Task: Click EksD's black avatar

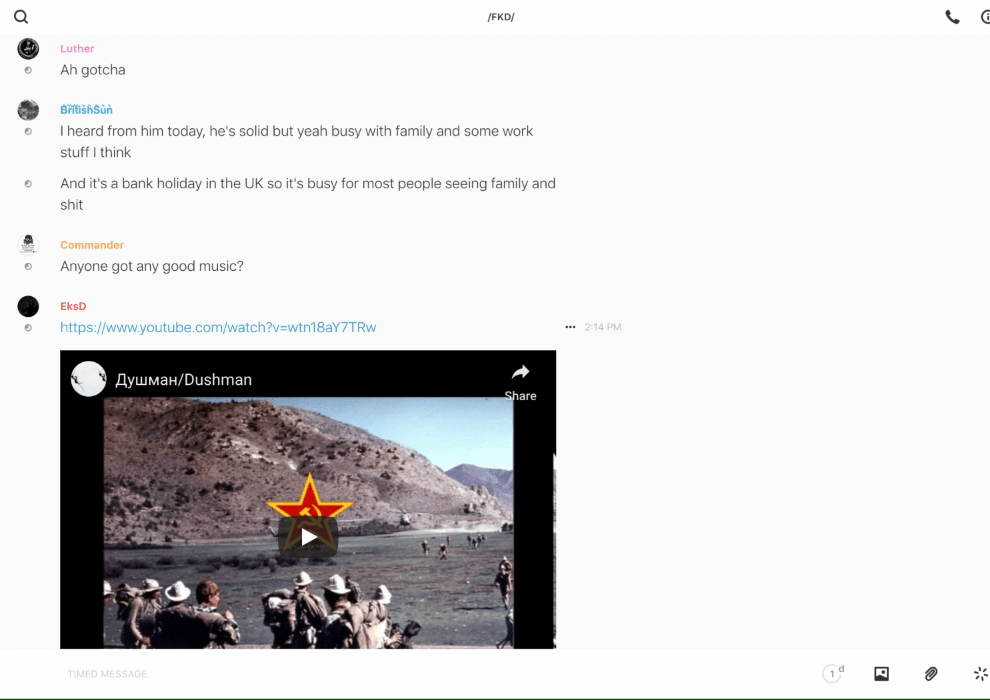Action: click(x=28, y=306)
